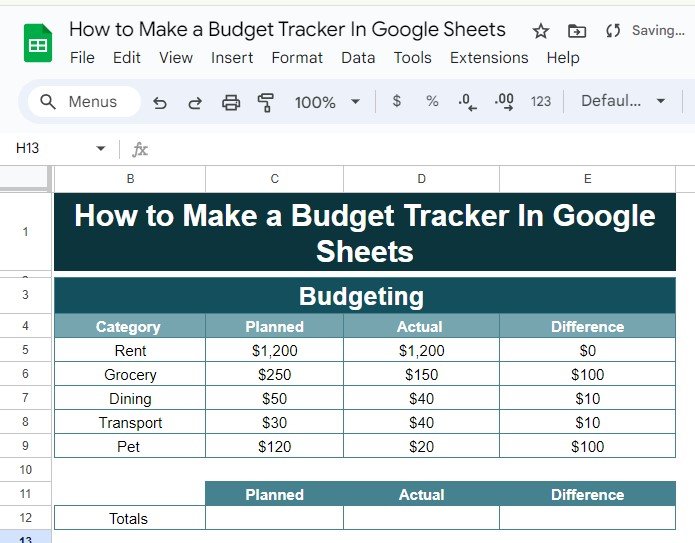695x543 pixels.
Task: Open the Help menu
Action: [563, 58]
